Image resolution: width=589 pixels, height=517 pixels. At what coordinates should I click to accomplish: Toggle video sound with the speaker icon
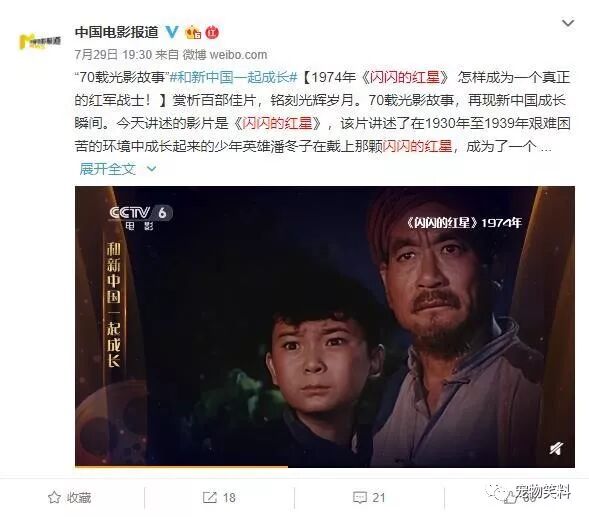click(x=556, y=449)
